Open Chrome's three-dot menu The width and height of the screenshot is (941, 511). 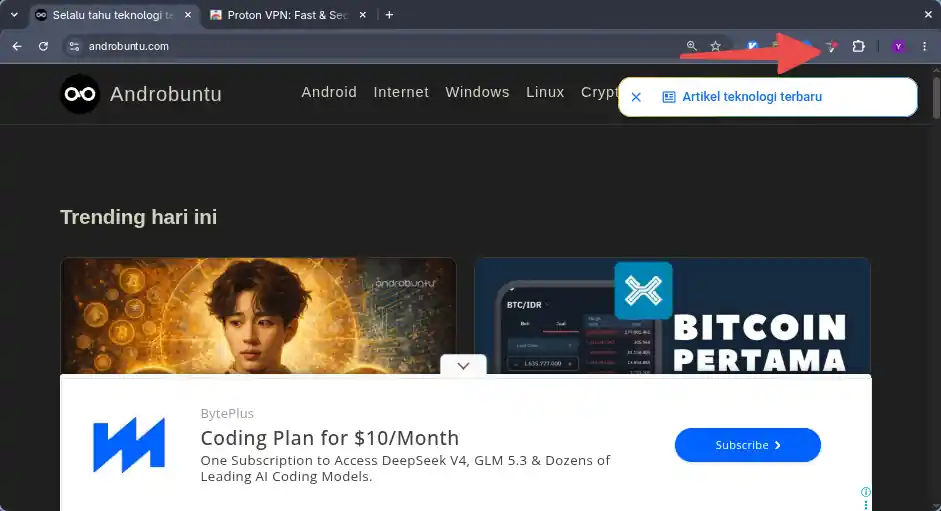point(924,46)
